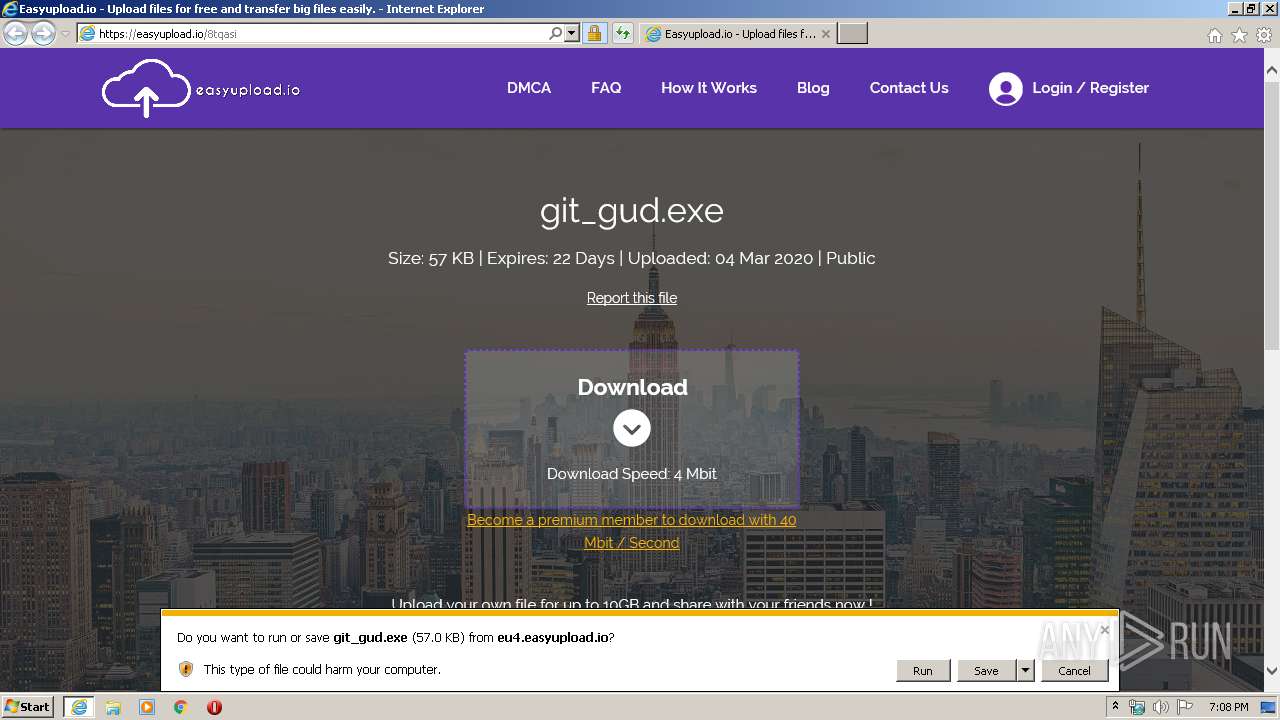Click the easyupload.io cloud logo
The width and height of the screenshot is (1280, 720).
click(x=201, y=88)
